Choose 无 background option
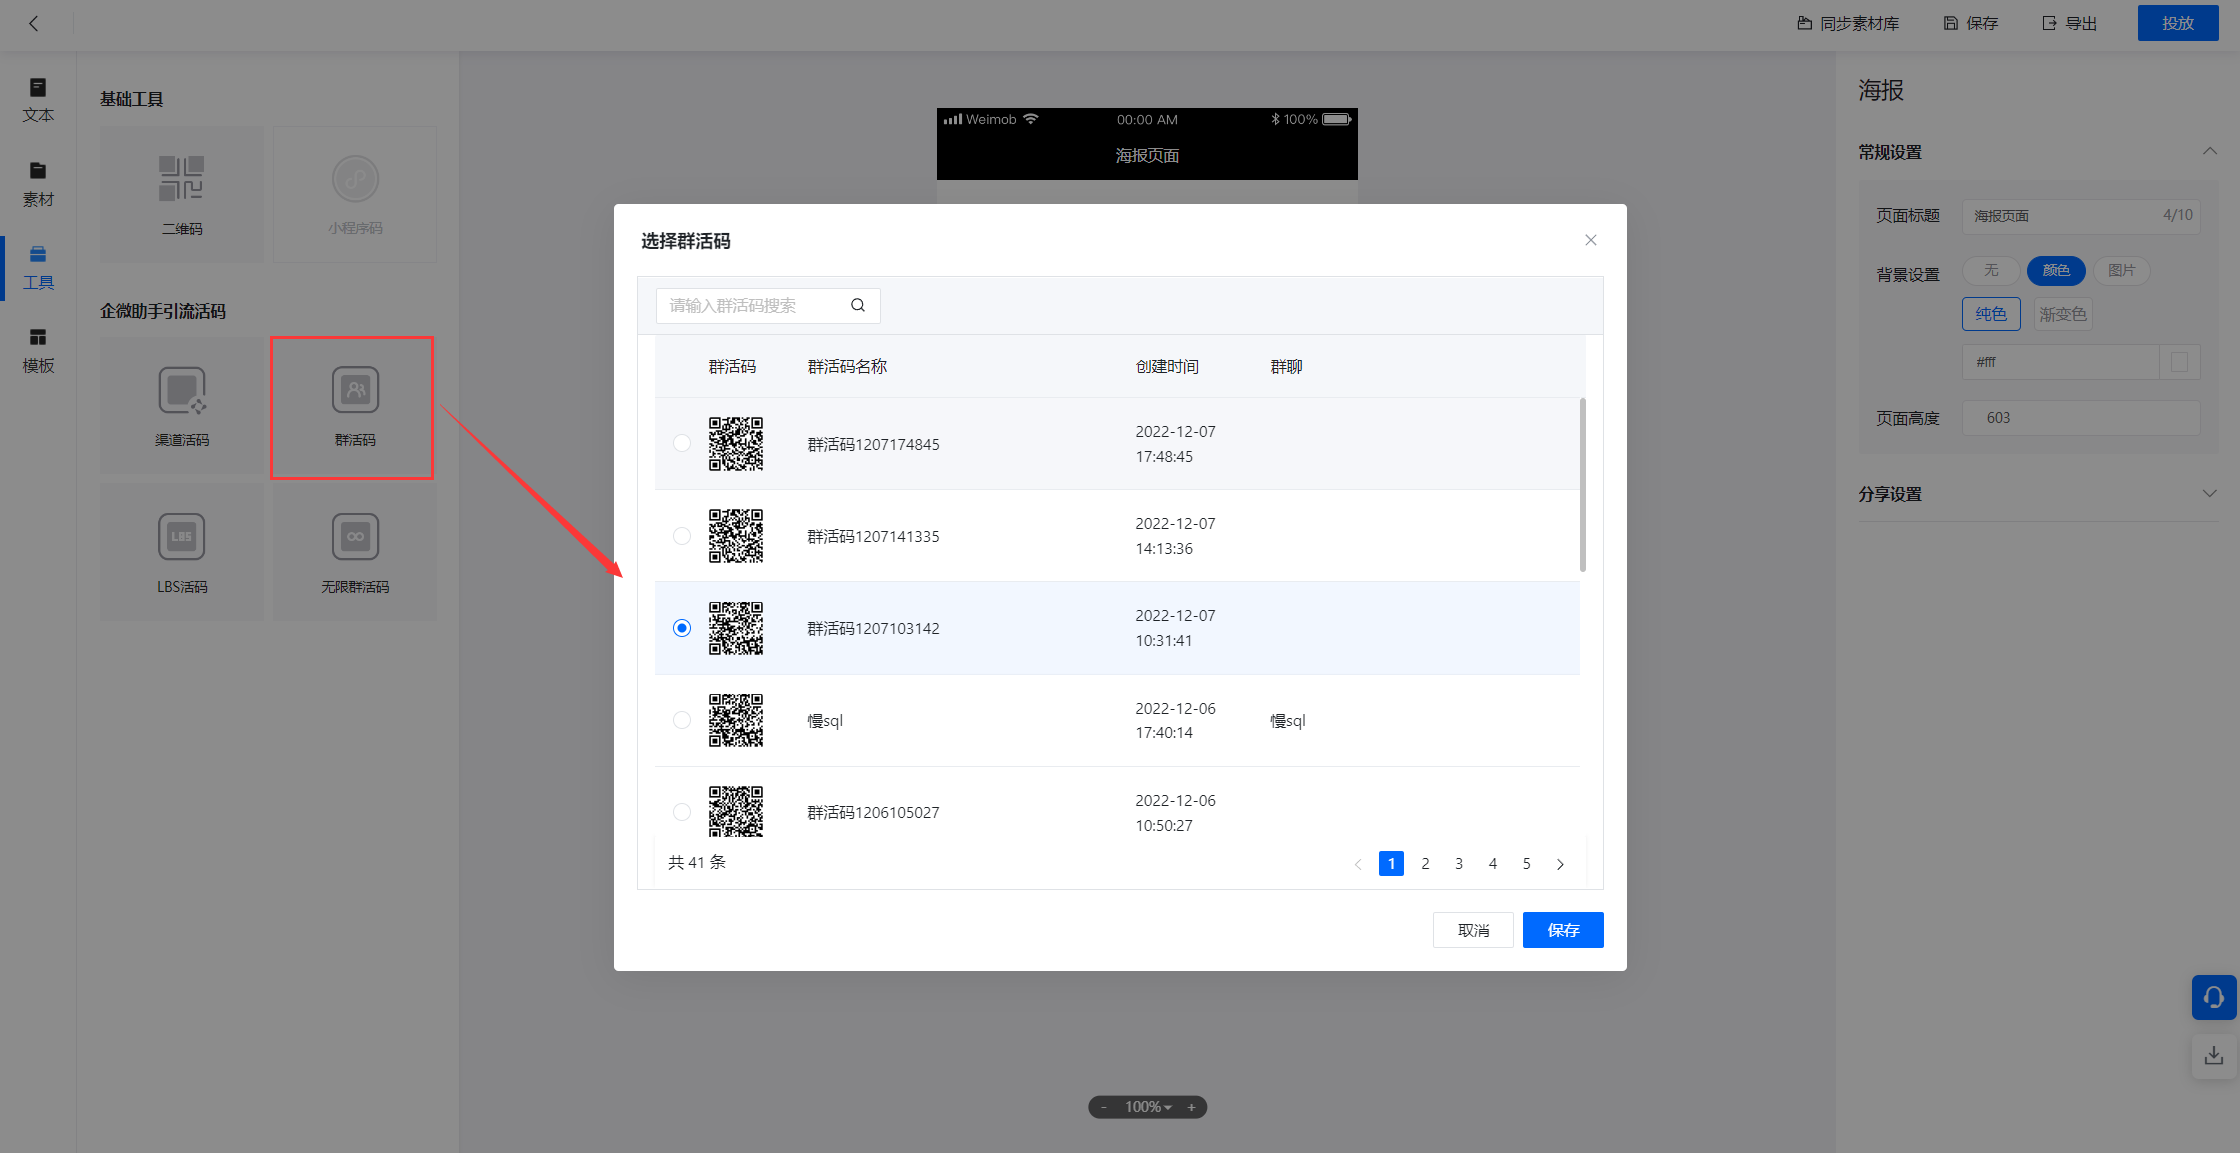 click(x=1991, y=270)
